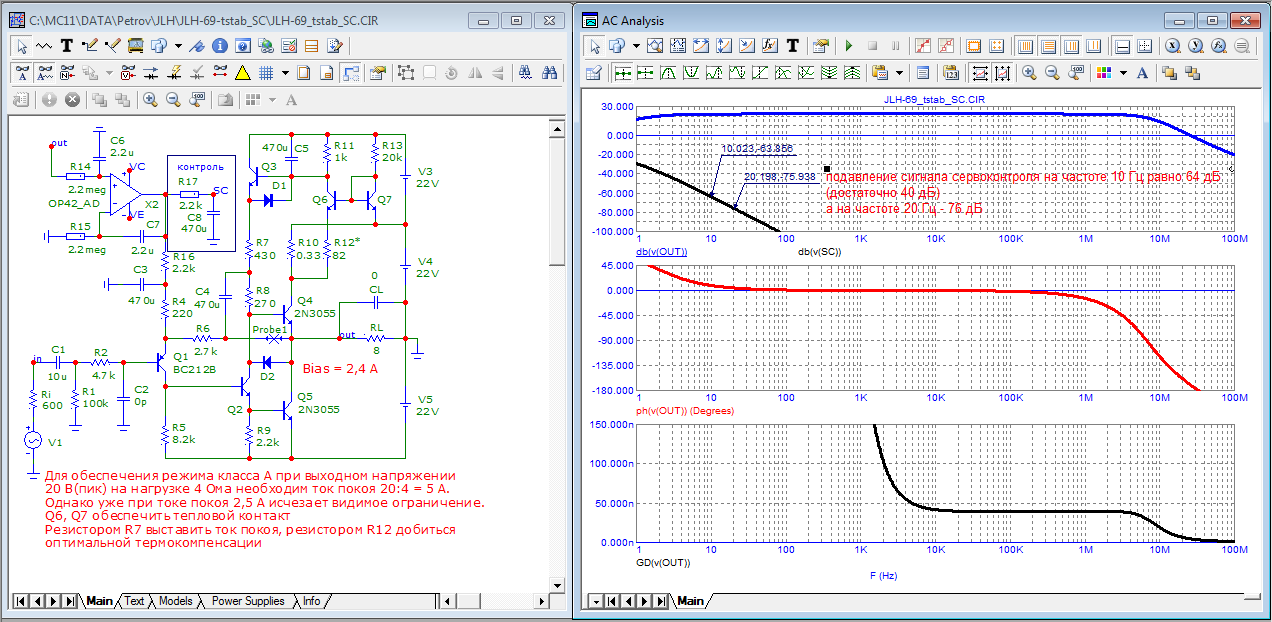Image resolution: width=1272 pixels, height=622 pixels.
Task: Click the Info mode blue icon
Action: [x=218, y=46]
